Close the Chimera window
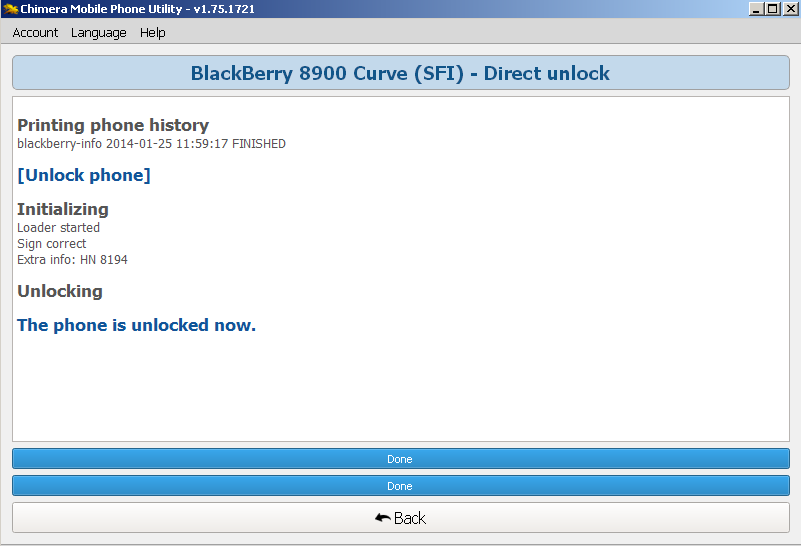 [790, 9]
